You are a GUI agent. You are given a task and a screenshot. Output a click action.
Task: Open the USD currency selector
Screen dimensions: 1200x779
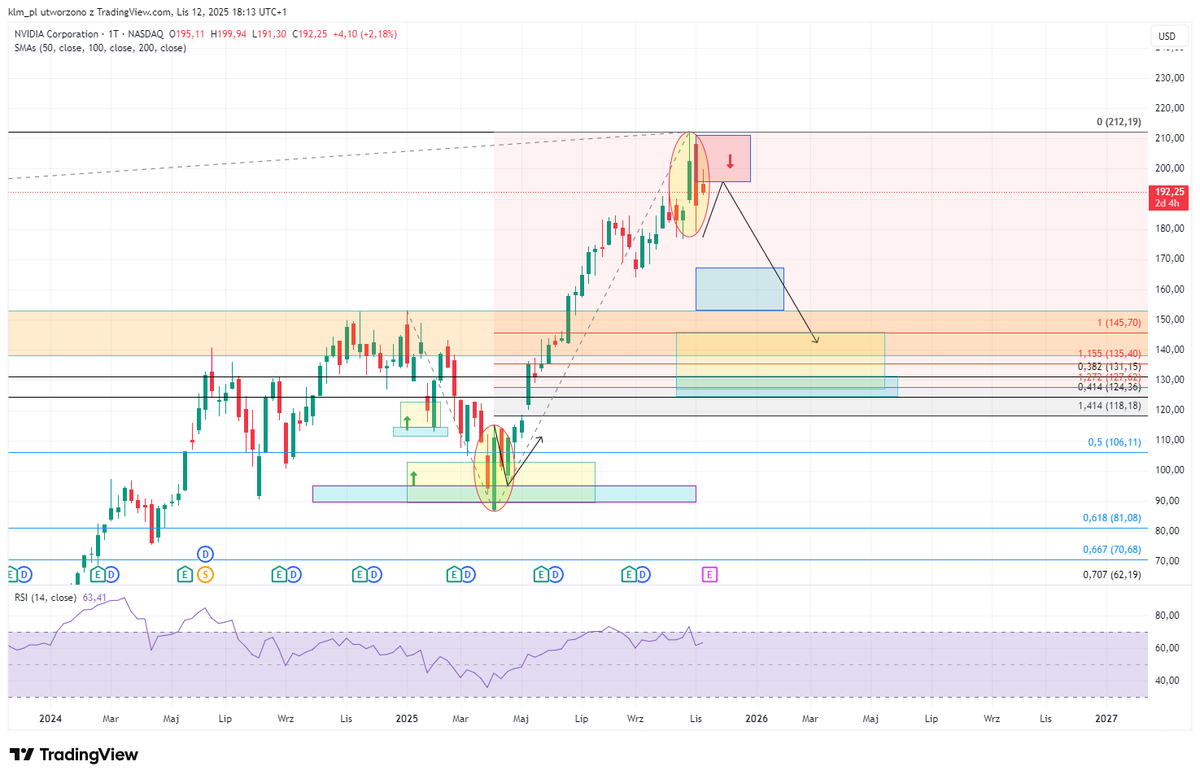pyautogui.click(x=1166, y=36)
